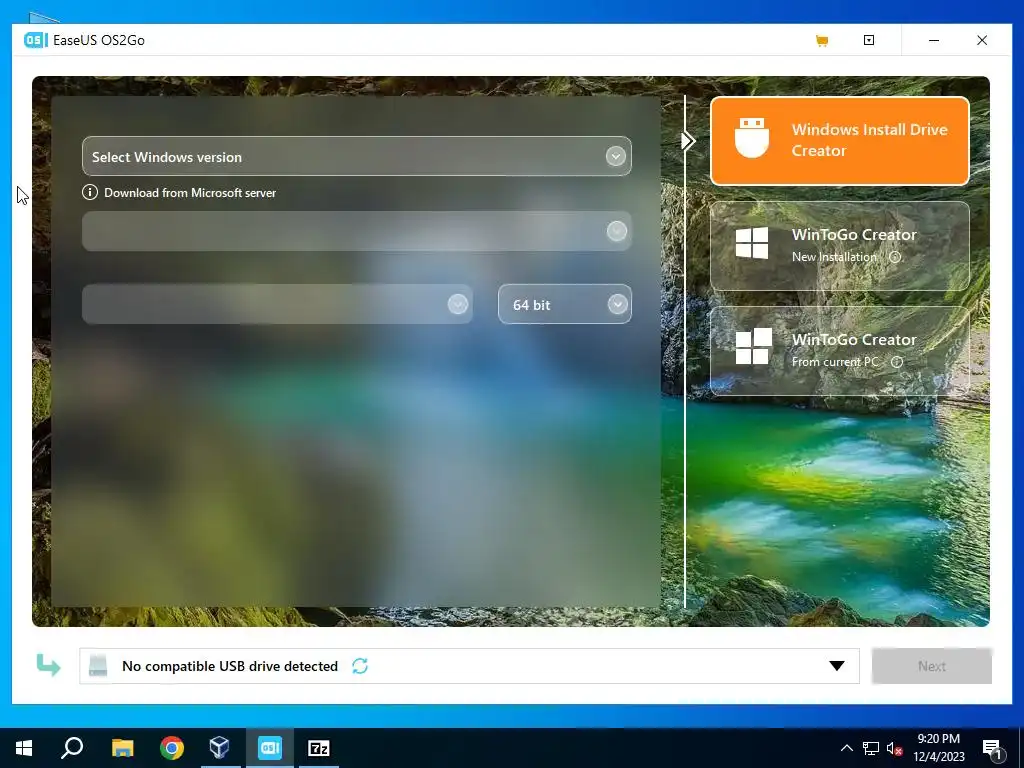Viewport: 1024px width, 768px height.
Task: Open the shopping cart purchase icon
Action: [x=822, y=40]
